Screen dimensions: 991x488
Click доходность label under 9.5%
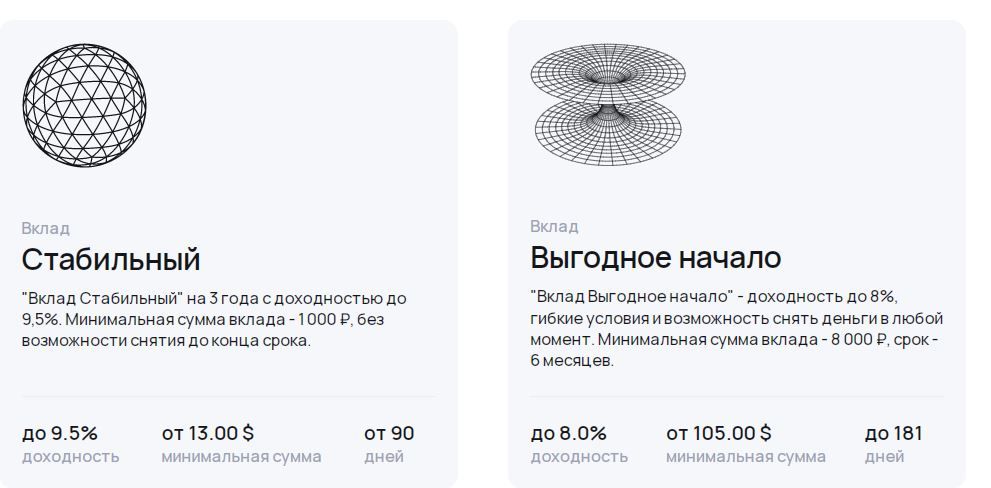[x=70, y=456]
